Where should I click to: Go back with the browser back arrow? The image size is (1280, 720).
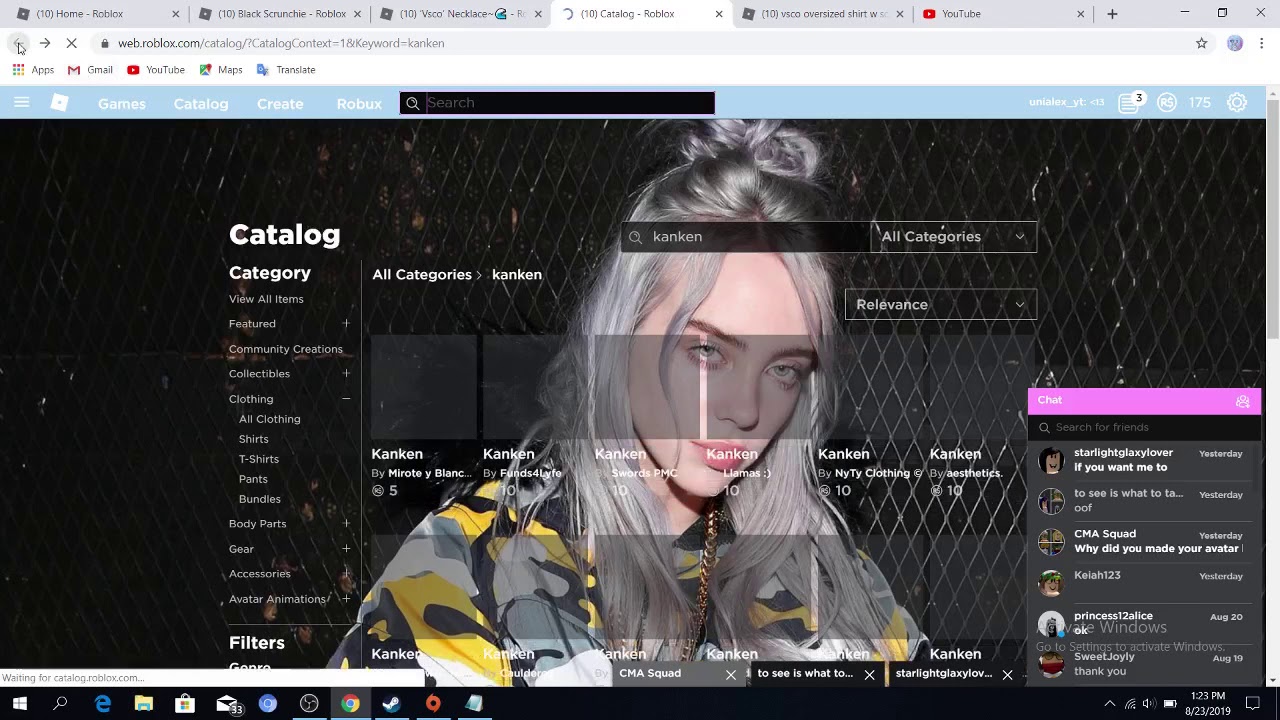[18, 43]
